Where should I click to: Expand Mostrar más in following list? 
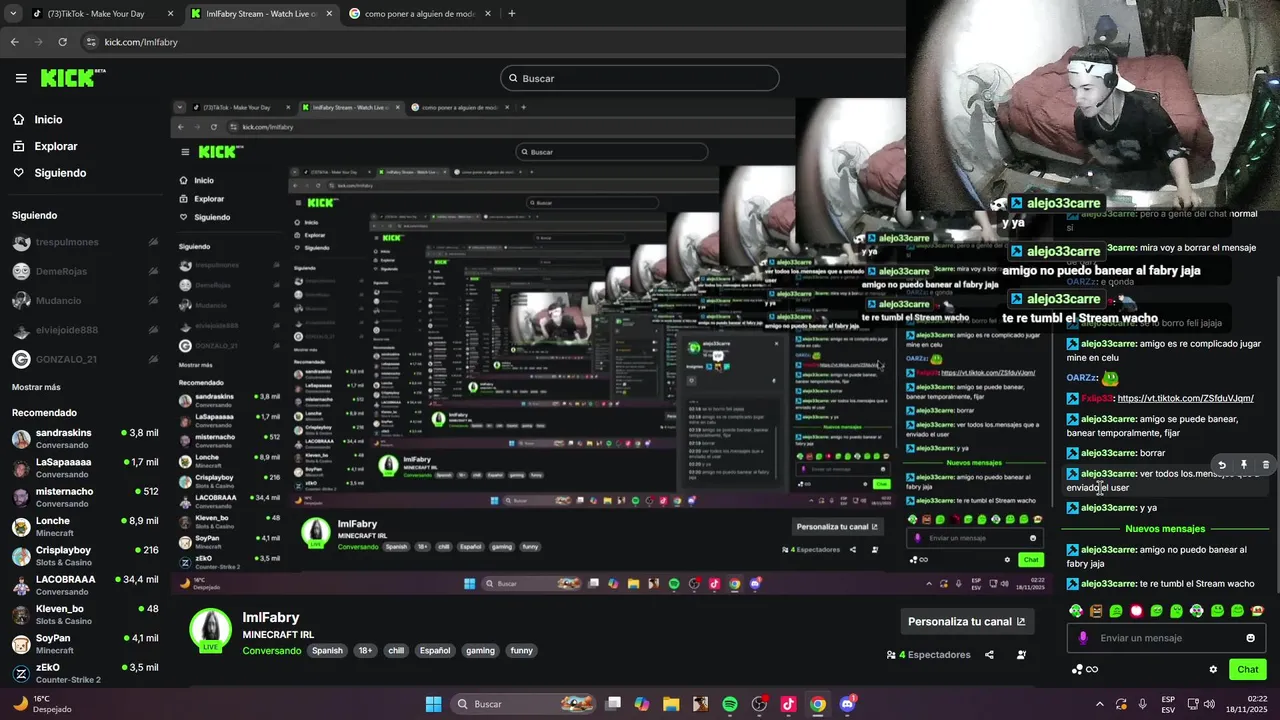(x=36, y=387)
